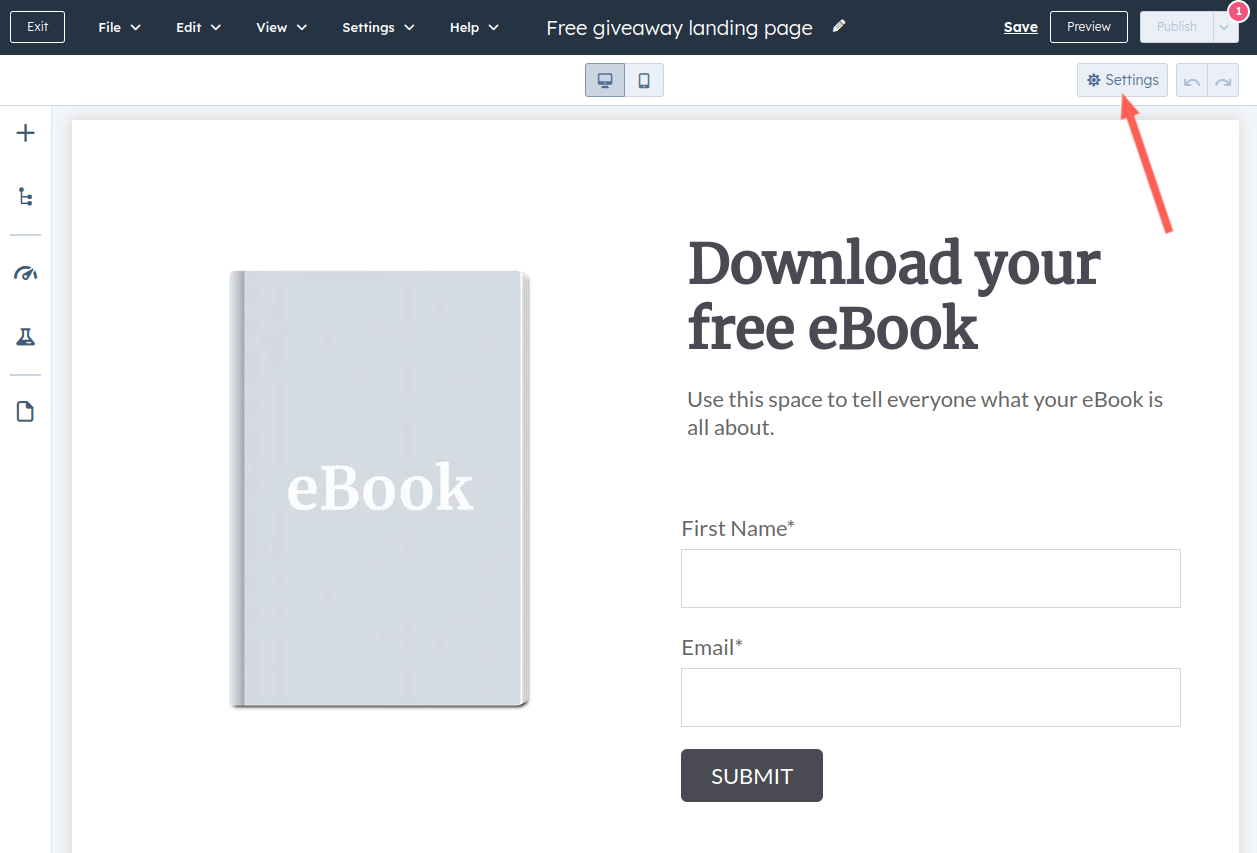Click the Preview button

(1088, 27)
